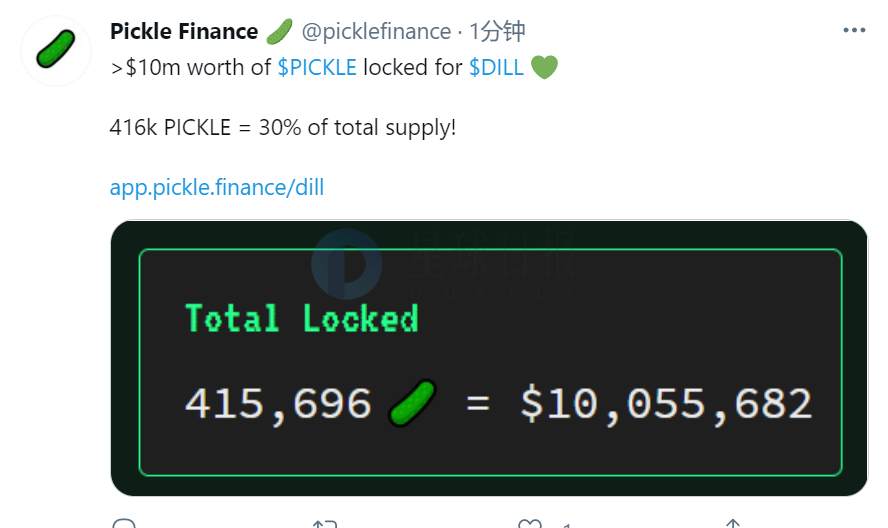Click the reply speech bubble icon
Screen dimensions: 888x528
(x=124, y=523)
